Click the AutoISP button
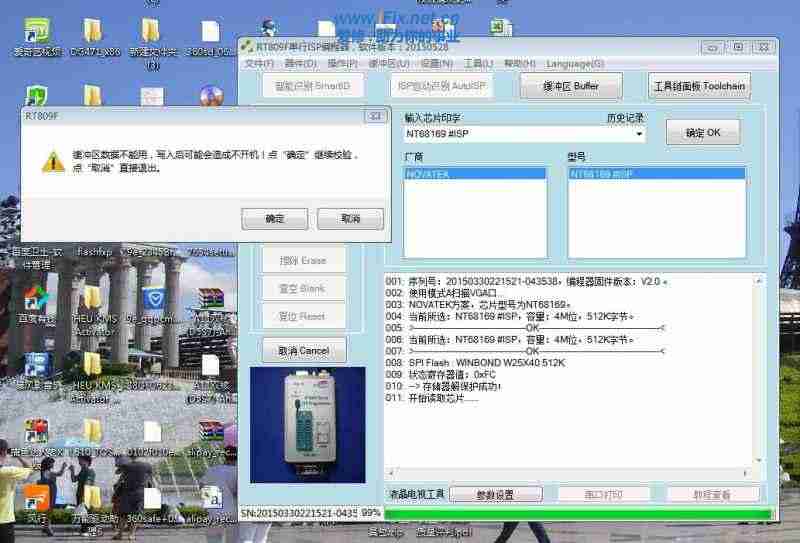The width and height of the screenshot is (800, 543). tap(441, 86)
